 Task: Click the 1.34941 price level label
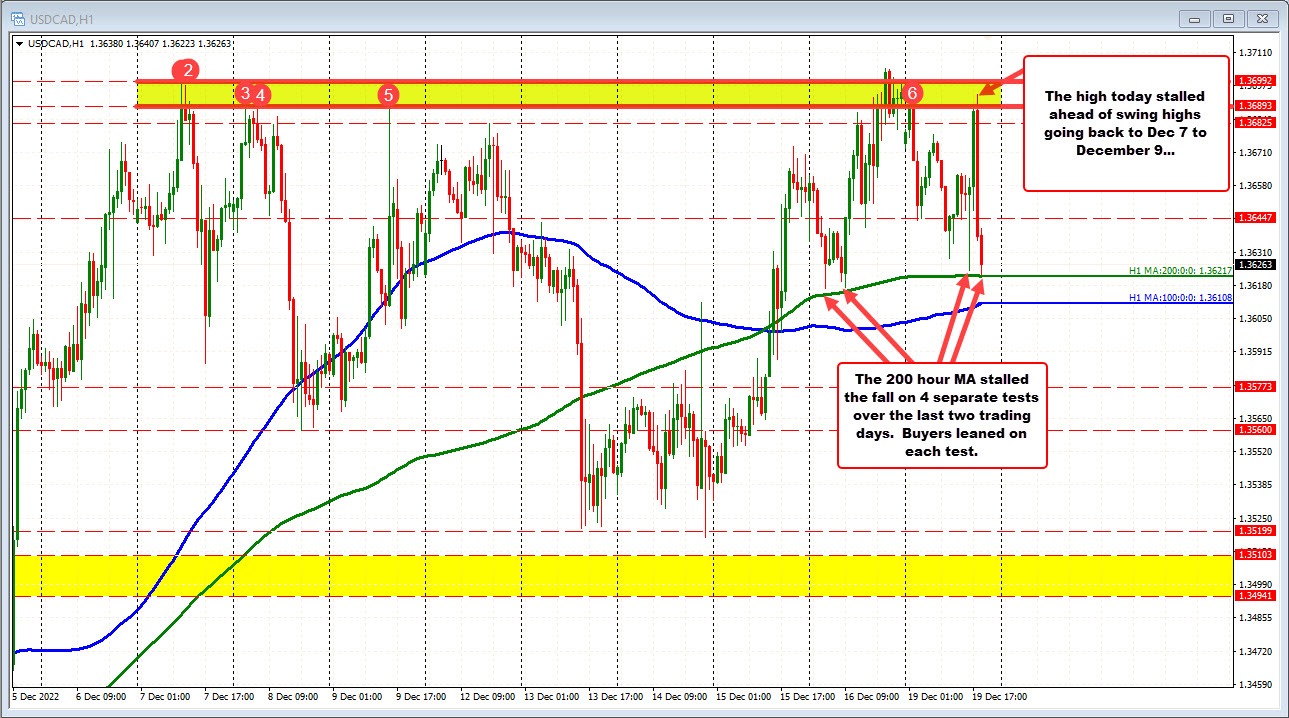click(x=1253, y=595)
